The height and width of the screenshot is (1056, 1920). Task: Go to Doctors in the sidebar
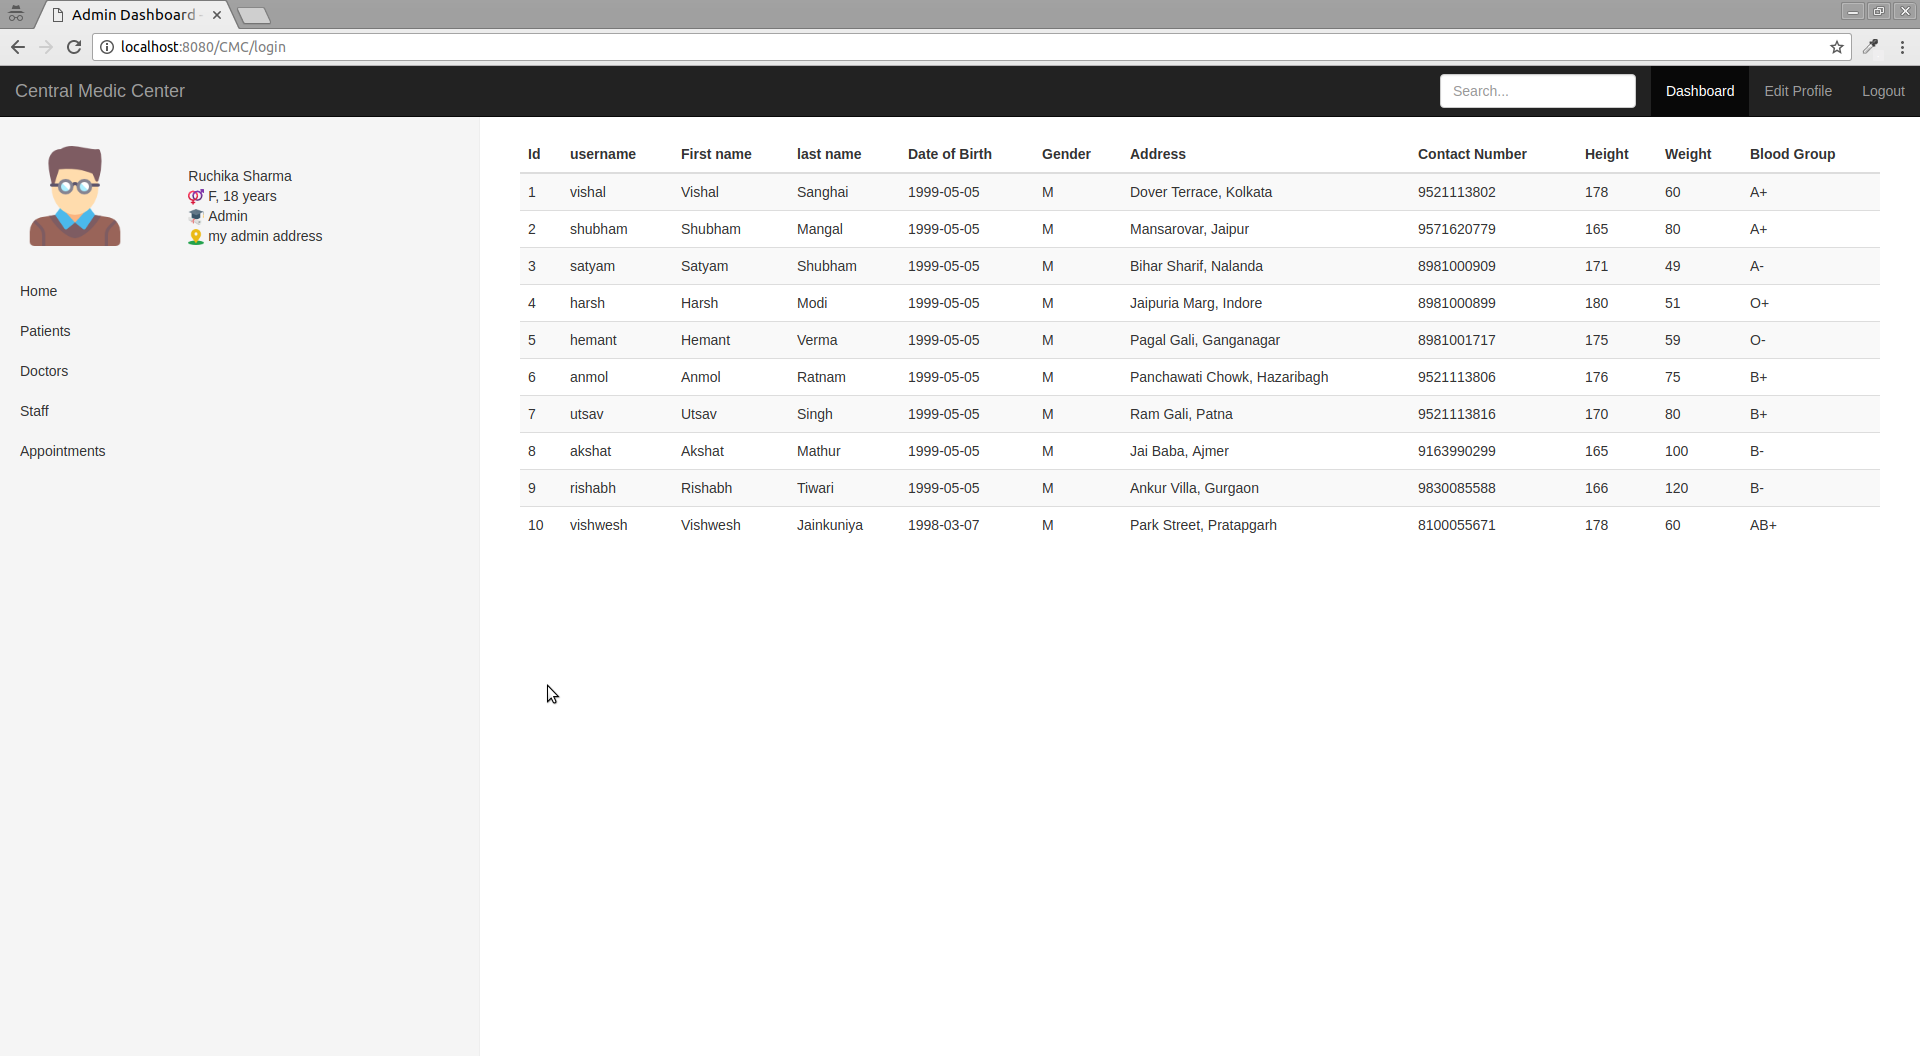coord(44,371)
